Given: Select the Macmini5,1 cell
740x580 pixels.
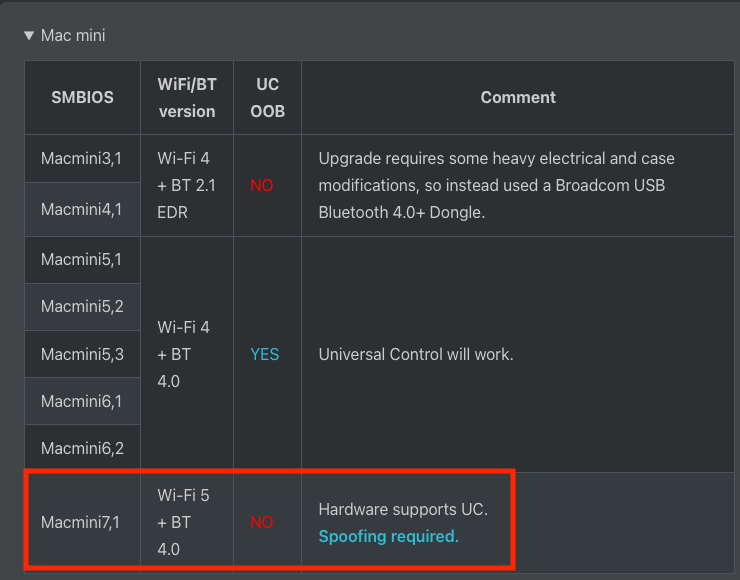Looking at the screenshot, I should click(x=82, y=260).
